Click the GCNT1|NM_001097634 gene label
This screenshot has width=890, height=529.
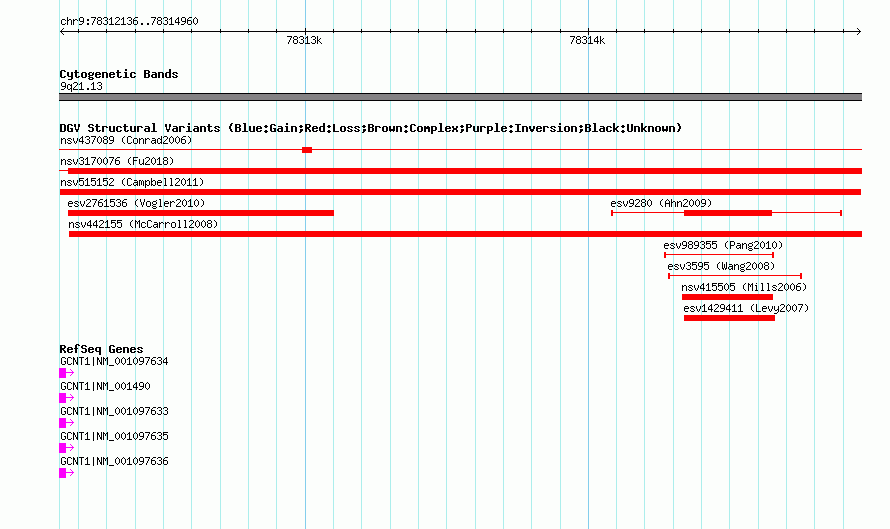pyautogui.click(x=114, y=362)
